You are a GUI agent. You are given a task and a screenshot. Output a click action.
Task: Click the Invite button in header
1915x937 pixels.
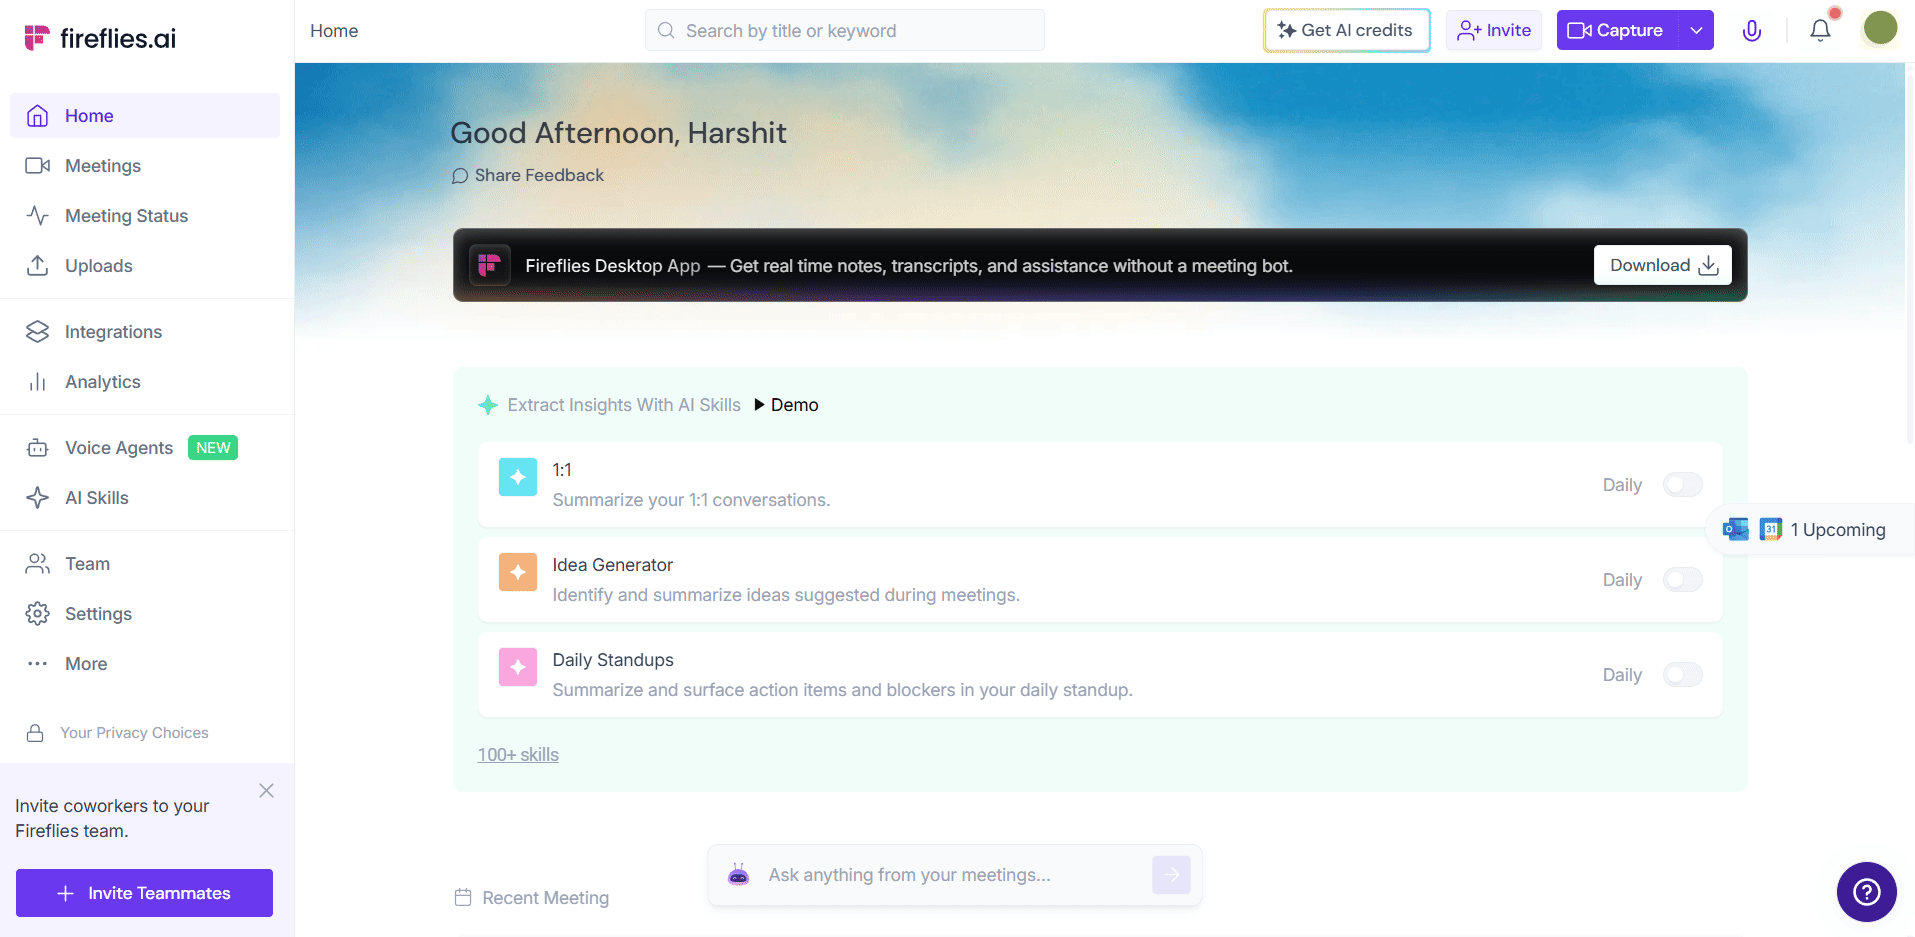pos(1494,31)
